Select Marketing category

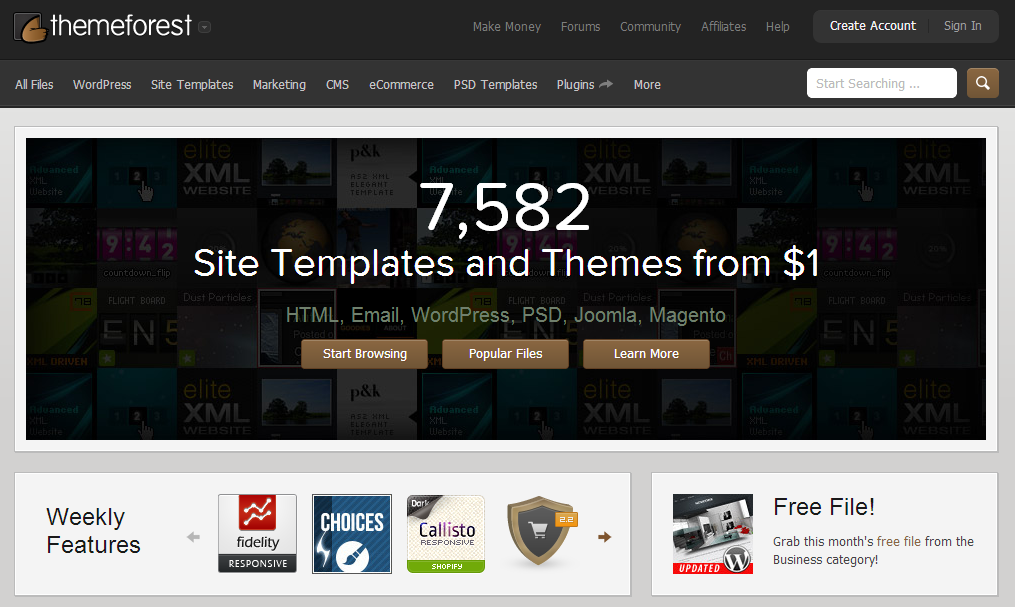coord(279,85)
